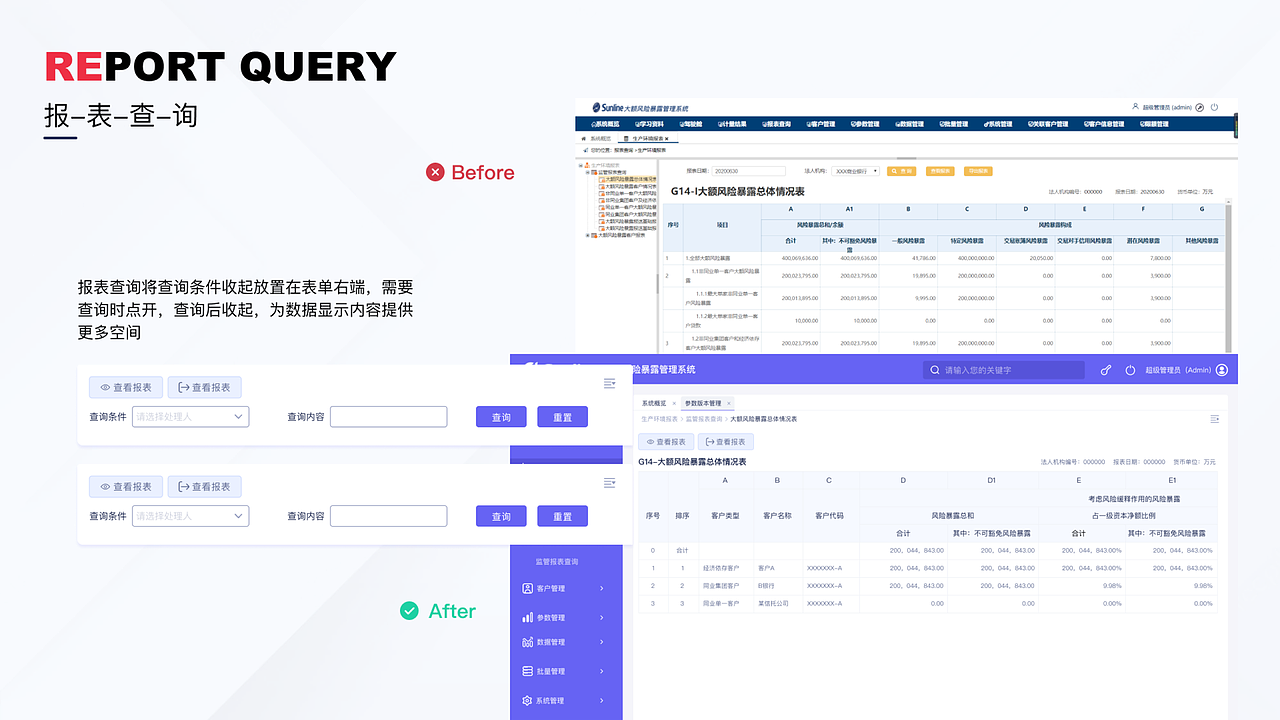
Task: Click the export-arrow 查看报表 button in upper query card
Action: [x=204, y=387]
